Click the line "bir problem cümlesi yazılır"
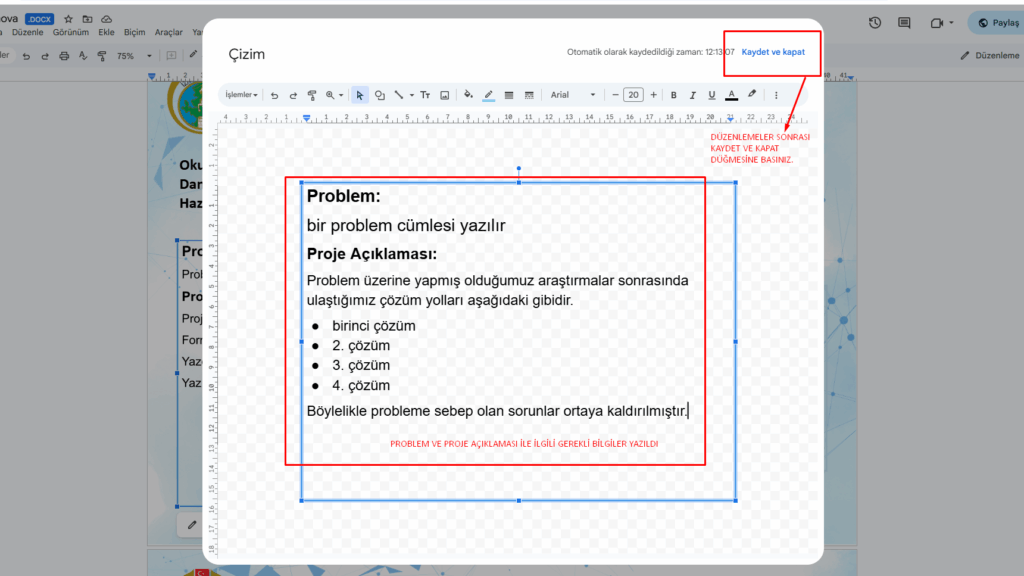Viewport: 1024px width, 576px height. [406, 225]
